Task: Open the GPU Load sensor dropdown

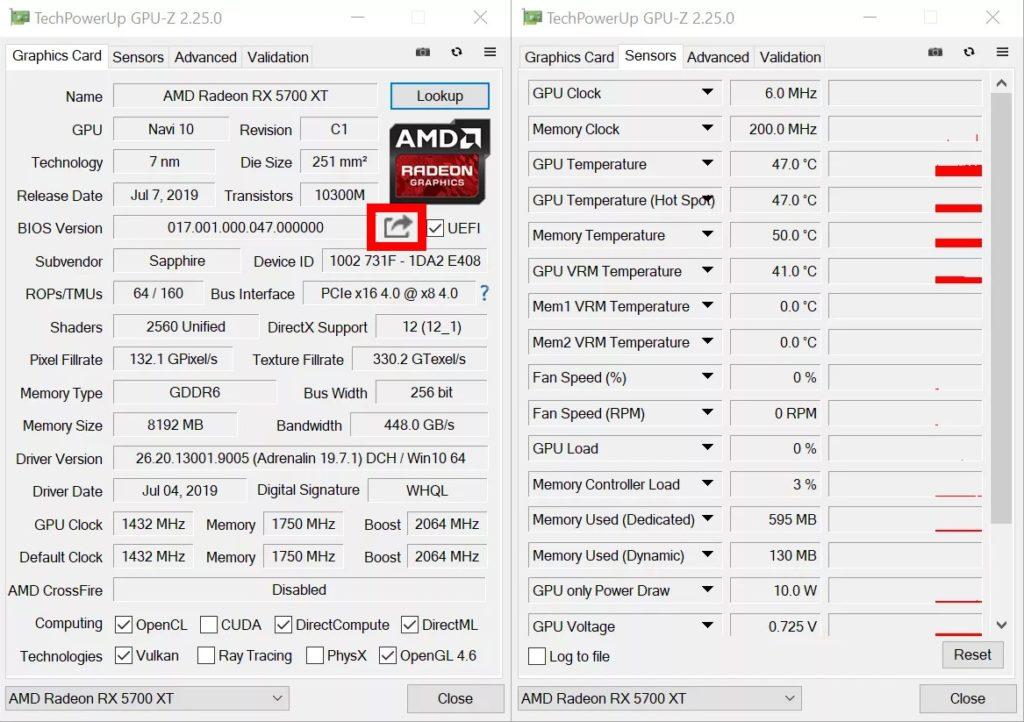Action: pyautogui.click(x=707, y=448)
